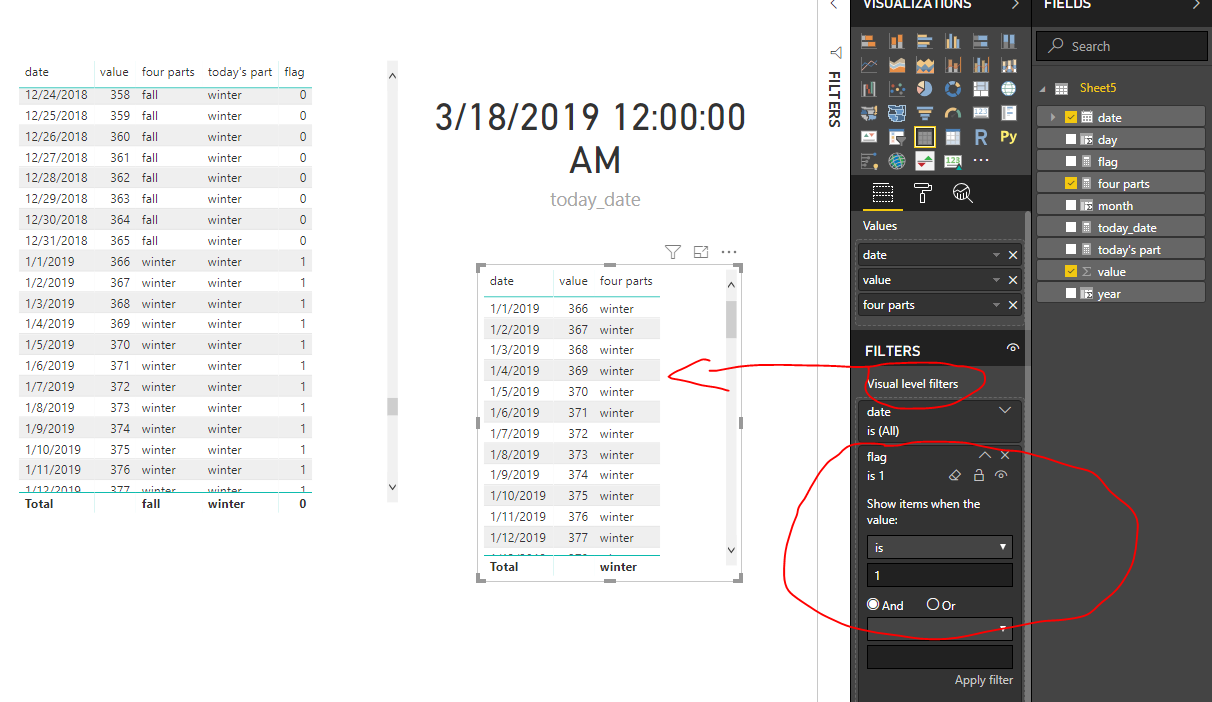
Task: Open more visuals ellipsis in Visualizations
Action: point(981,160)
